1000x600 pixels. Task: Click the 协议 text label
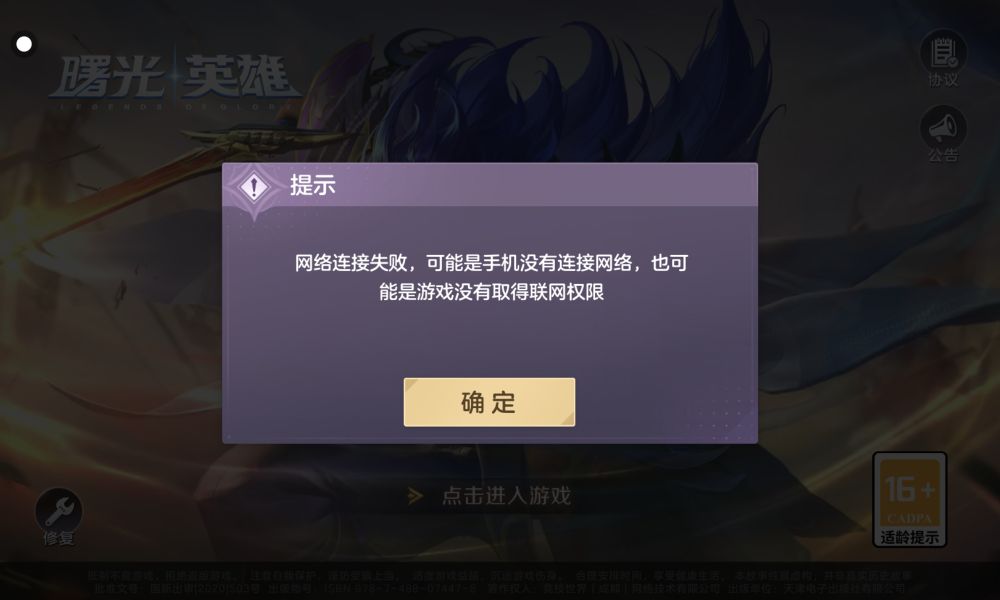pos(943,80)
